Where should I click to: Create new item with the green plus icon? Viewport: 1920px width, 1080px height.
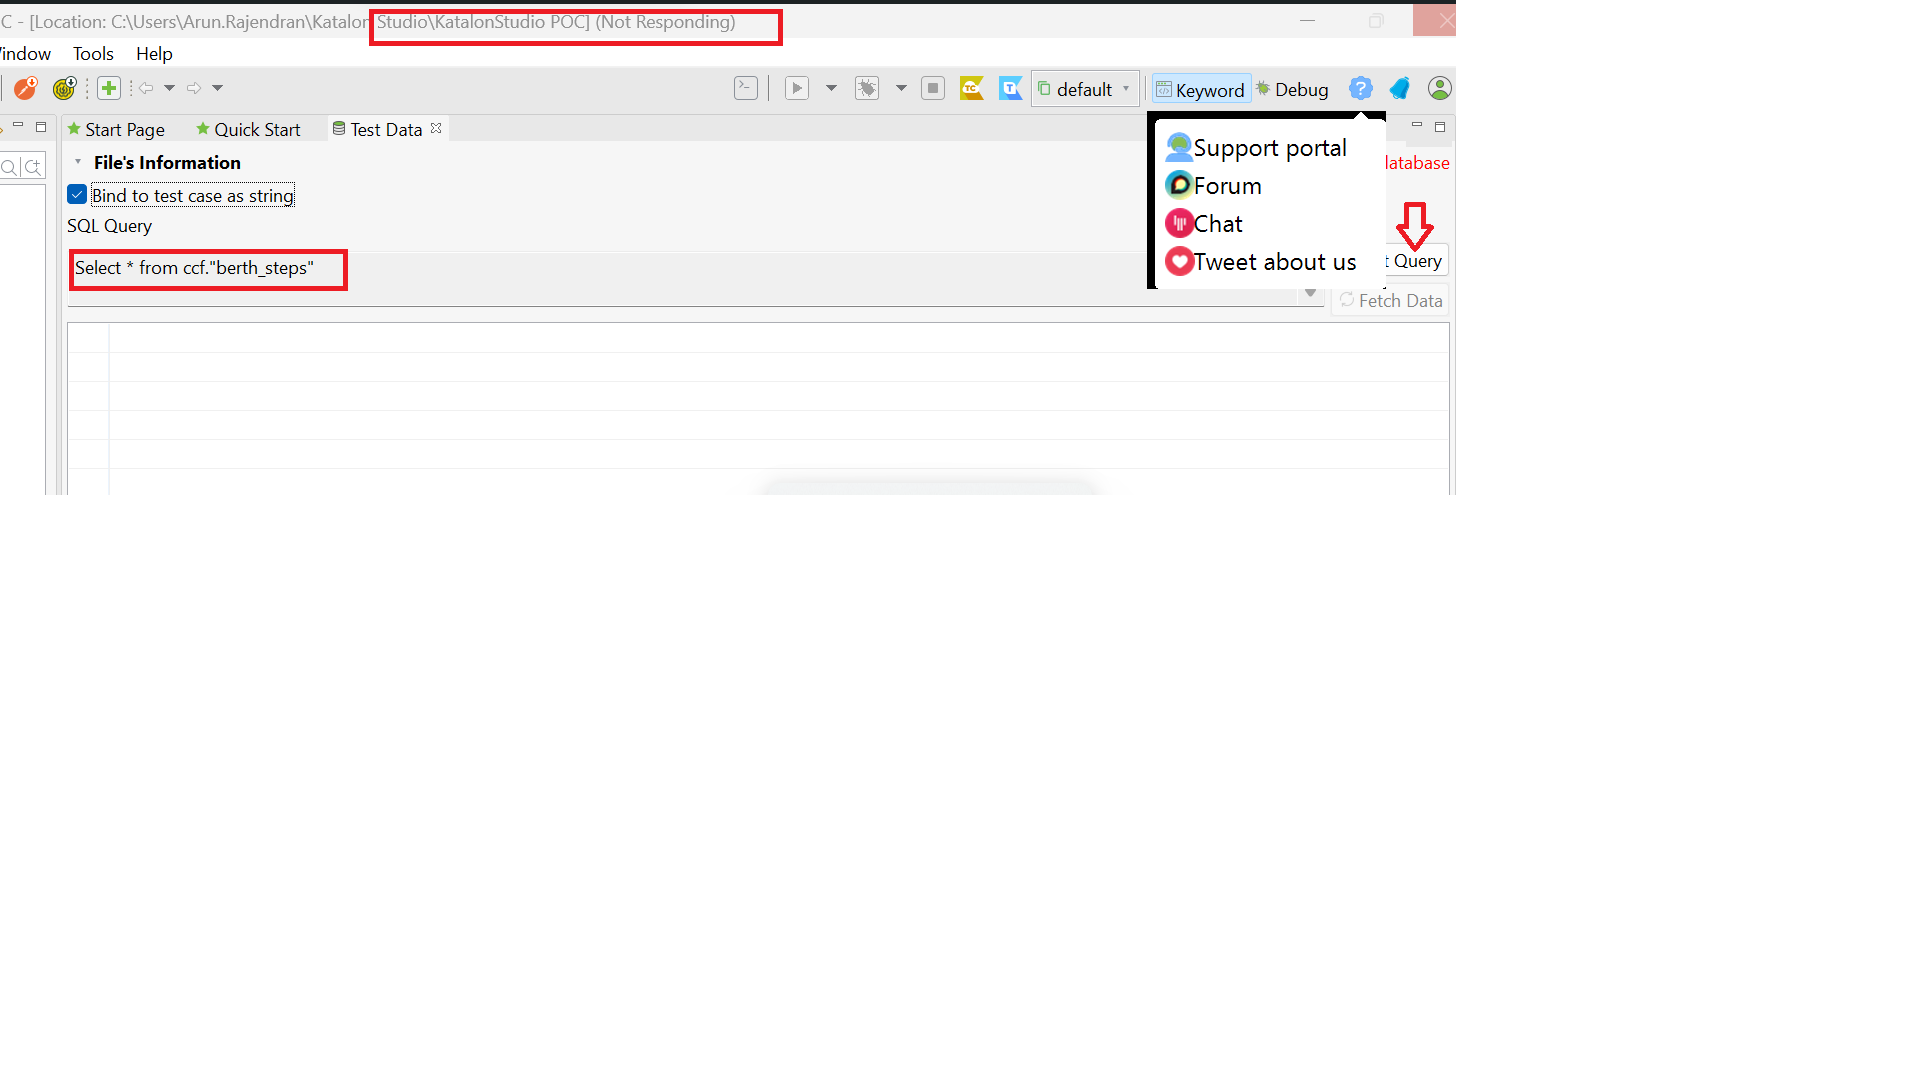(109, 88)
